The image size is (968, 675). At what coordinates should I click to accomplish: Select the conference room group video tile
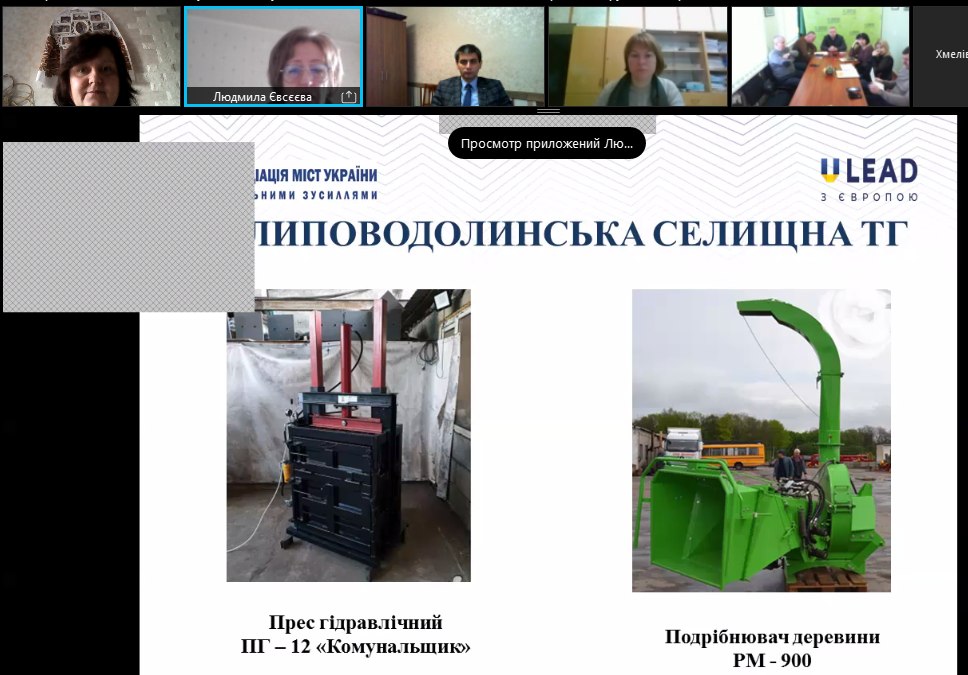pyautogui.click(x=820, y=56)
